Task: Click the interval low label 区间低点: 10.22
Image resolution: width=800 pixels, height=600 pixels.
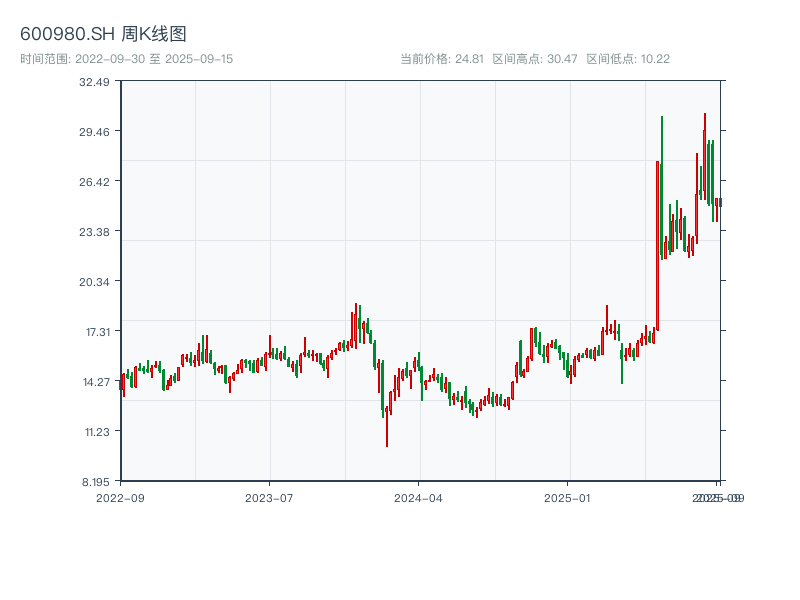Action: (x=628, y=59)
